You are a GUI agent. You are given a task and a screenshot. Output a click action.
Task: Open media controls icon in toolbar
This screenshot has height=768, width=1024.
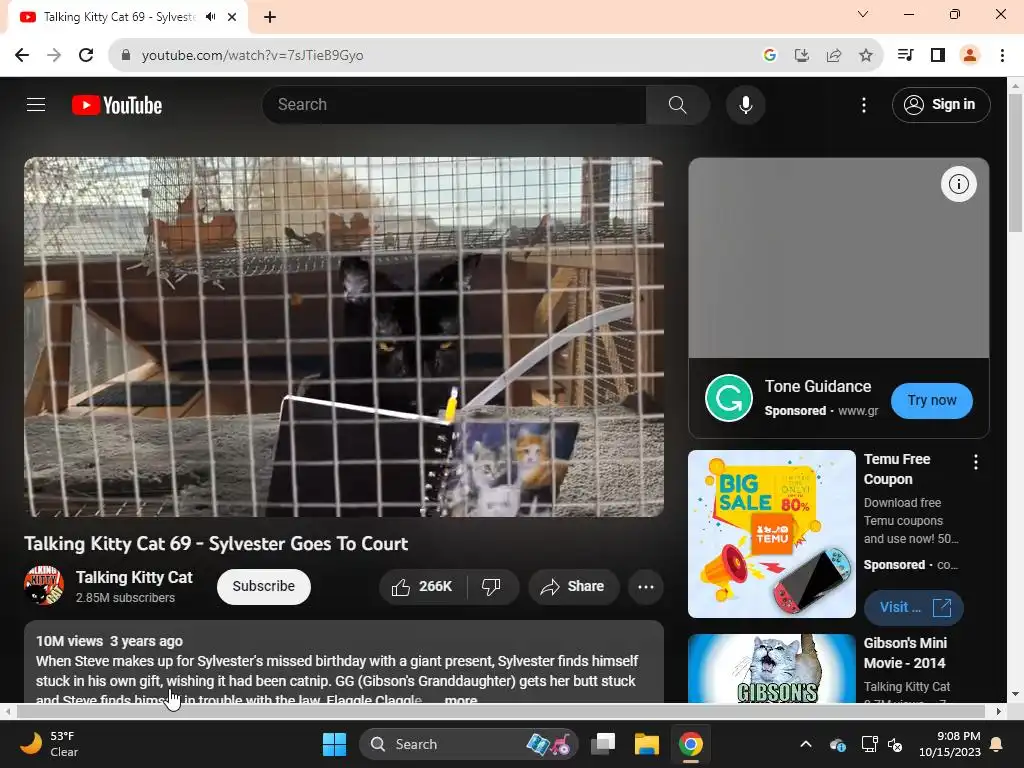point(905,55)
